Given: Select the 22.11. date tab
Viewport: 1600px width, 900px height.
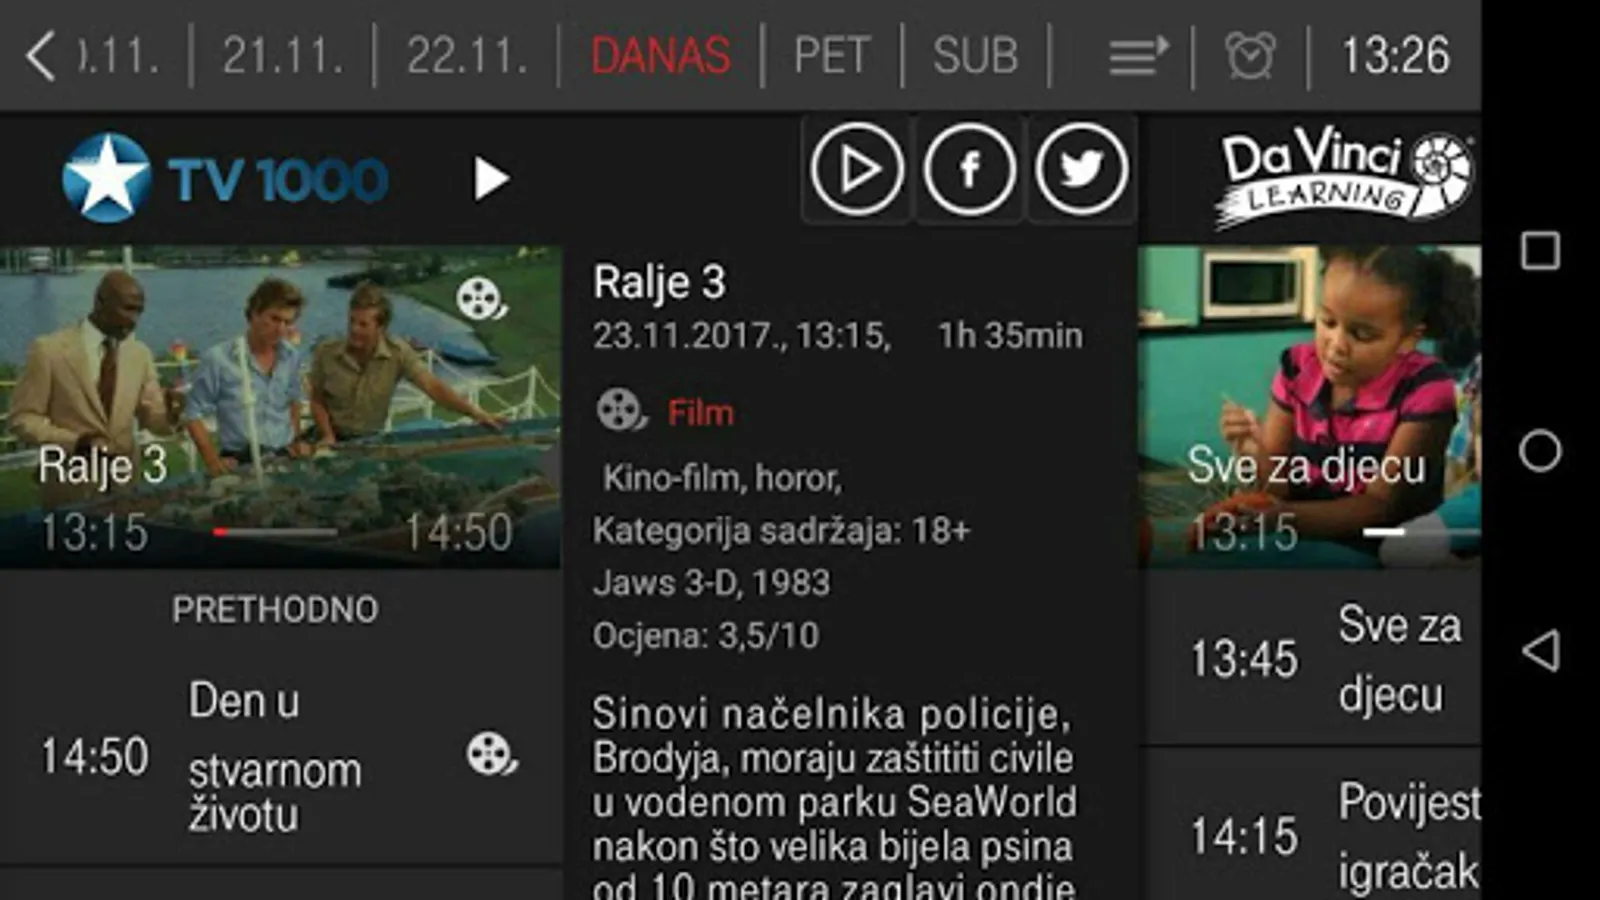Looking at the screenshot, I should click(x=466, y=56).
